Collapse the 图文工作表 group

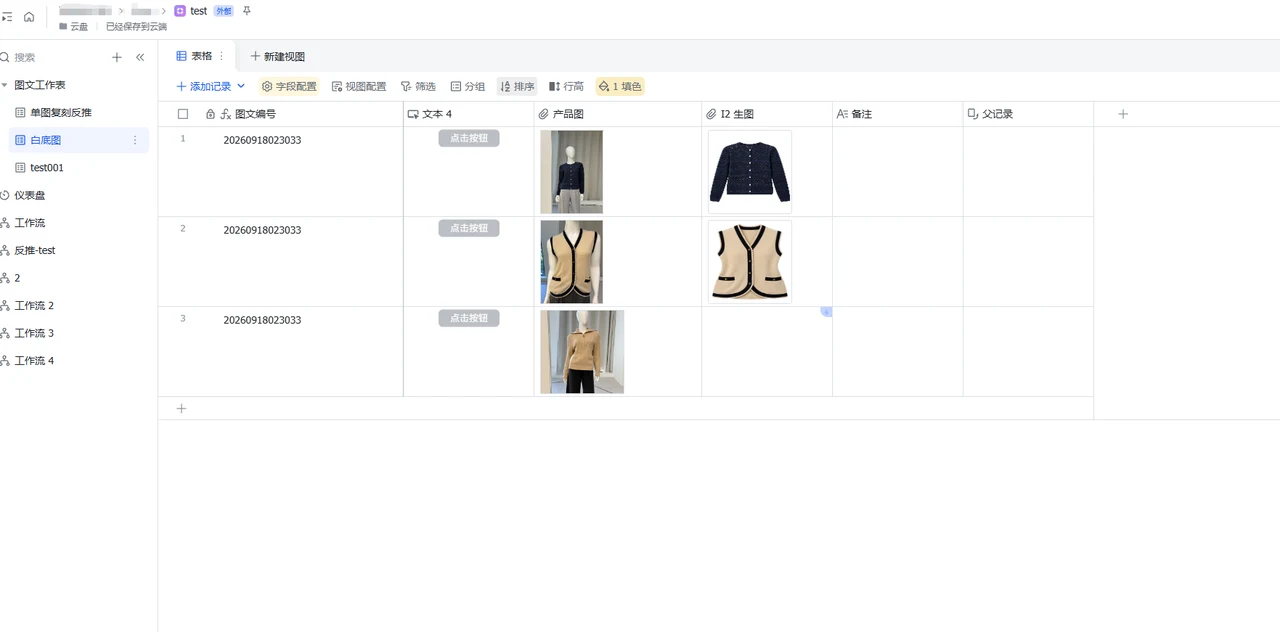point(5,86)
